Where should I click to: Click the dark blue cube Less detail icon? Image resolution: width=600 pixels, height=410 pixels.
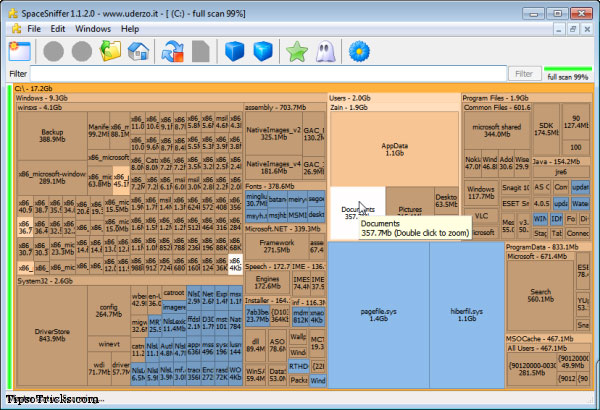234,51
